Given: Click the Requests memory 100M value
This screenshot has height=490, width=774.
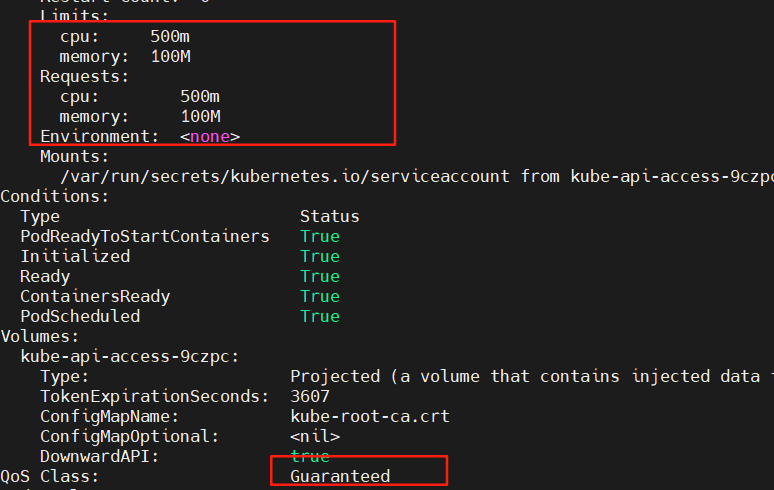Looking at the screenshot, I should 200,116.
